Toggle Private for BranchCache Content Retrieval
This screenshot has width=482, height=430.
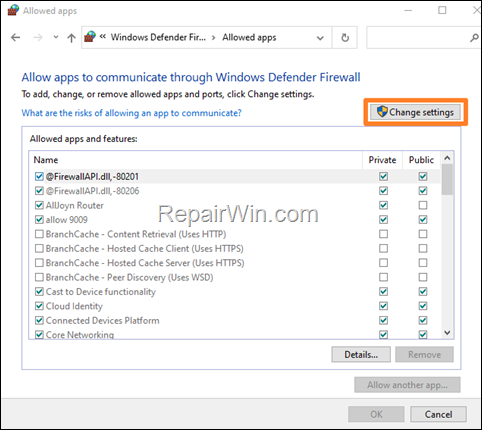coord(384,234)
